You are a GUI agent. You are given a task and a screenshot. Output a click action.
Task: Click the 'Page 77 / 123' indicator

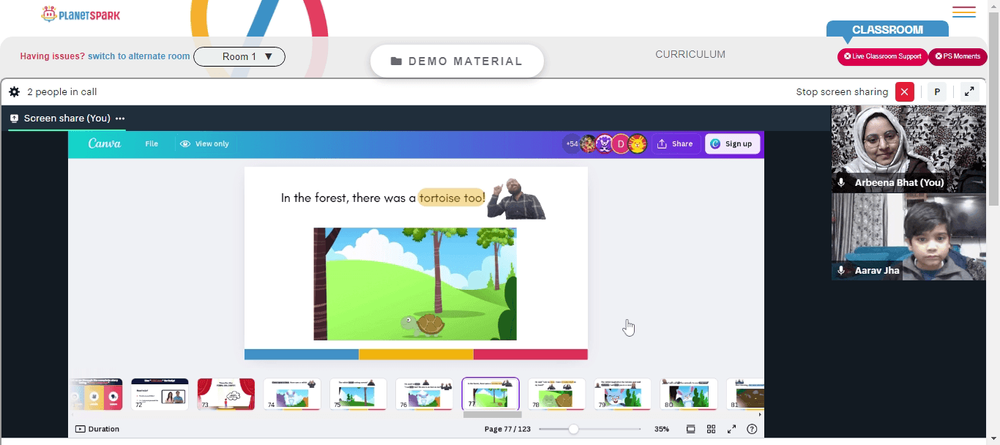pos(508,429)
